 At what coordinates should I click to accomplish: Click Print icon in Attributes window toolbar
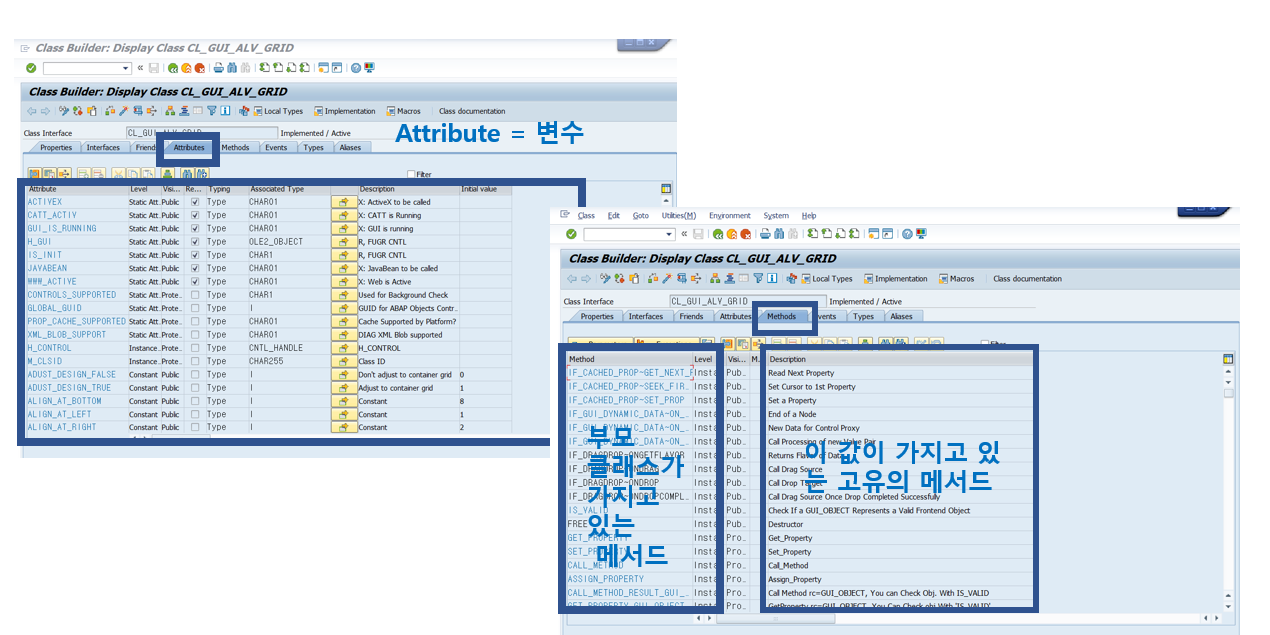[218, 68]
